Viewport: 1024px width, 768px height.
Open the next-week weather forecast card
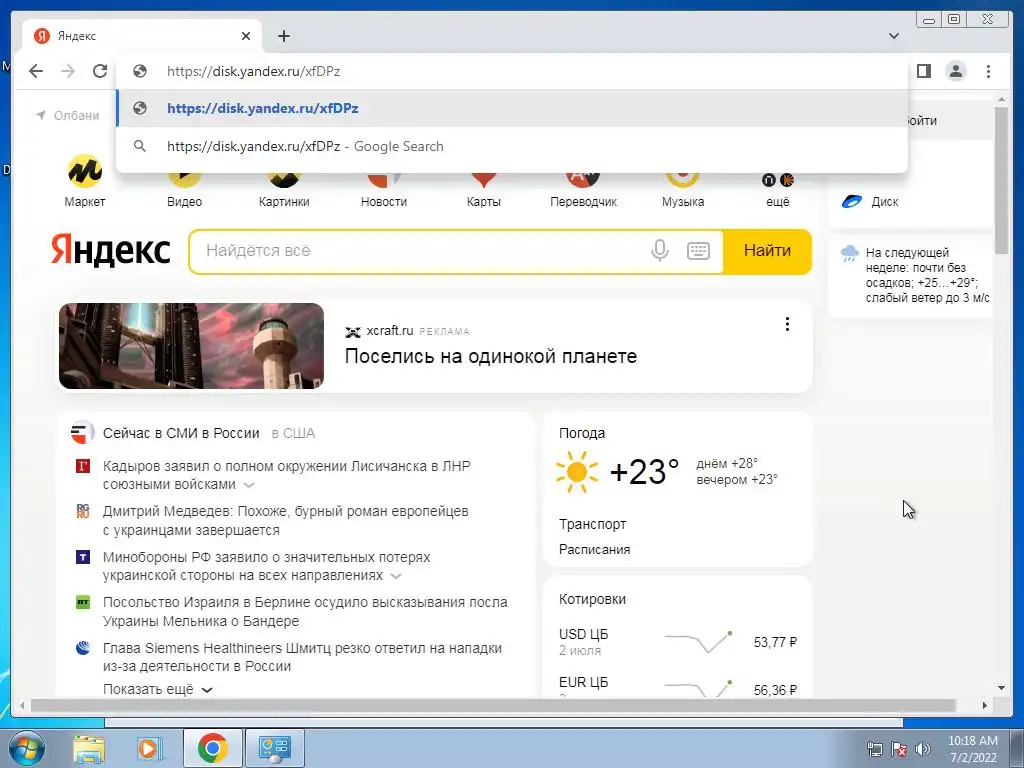pyautogui.click(x=911, y=275)
